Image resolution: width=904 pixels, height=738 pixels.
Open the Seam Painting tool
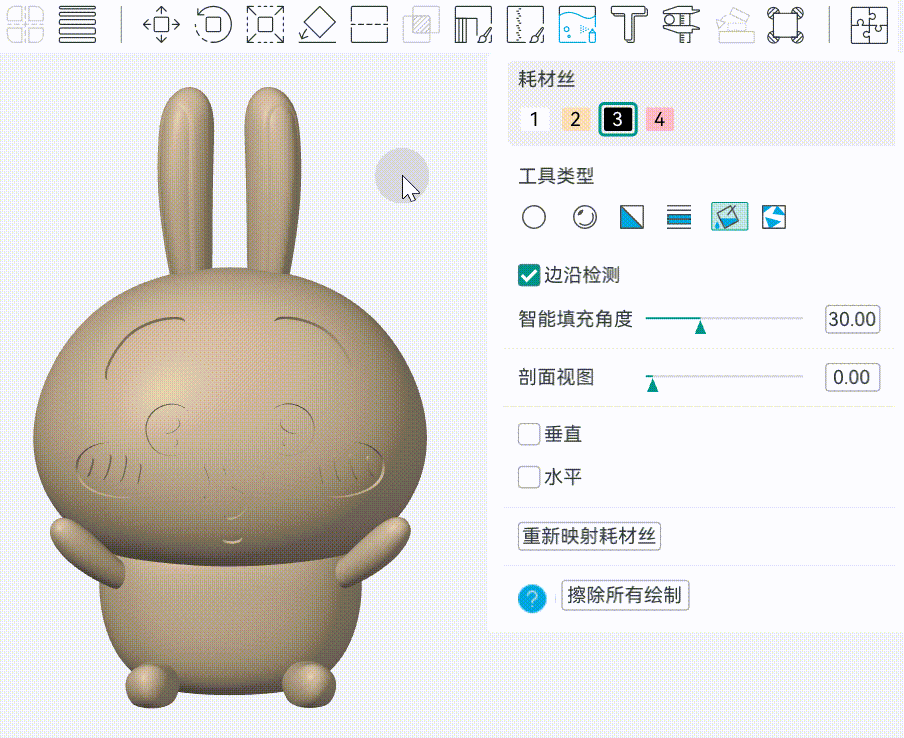tap(526, 24)
